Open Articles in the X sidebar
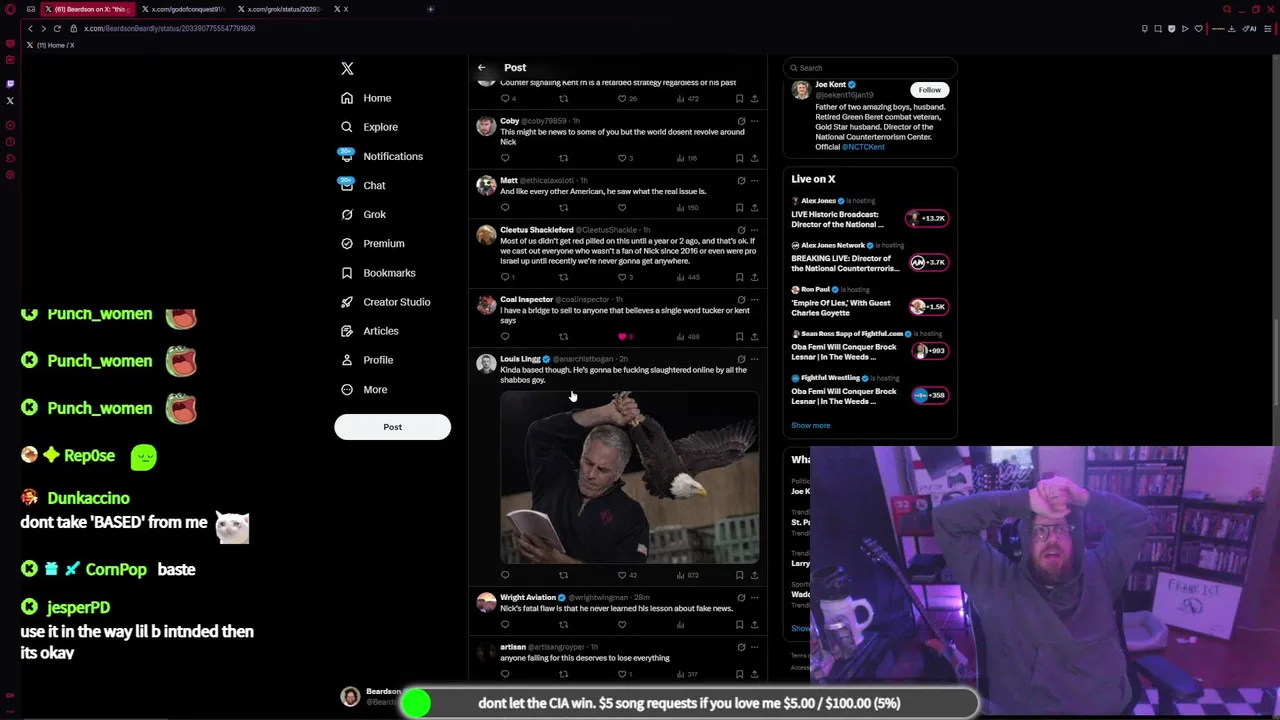Viewport: 1280px width, 720px height. [x=369, y=330]
